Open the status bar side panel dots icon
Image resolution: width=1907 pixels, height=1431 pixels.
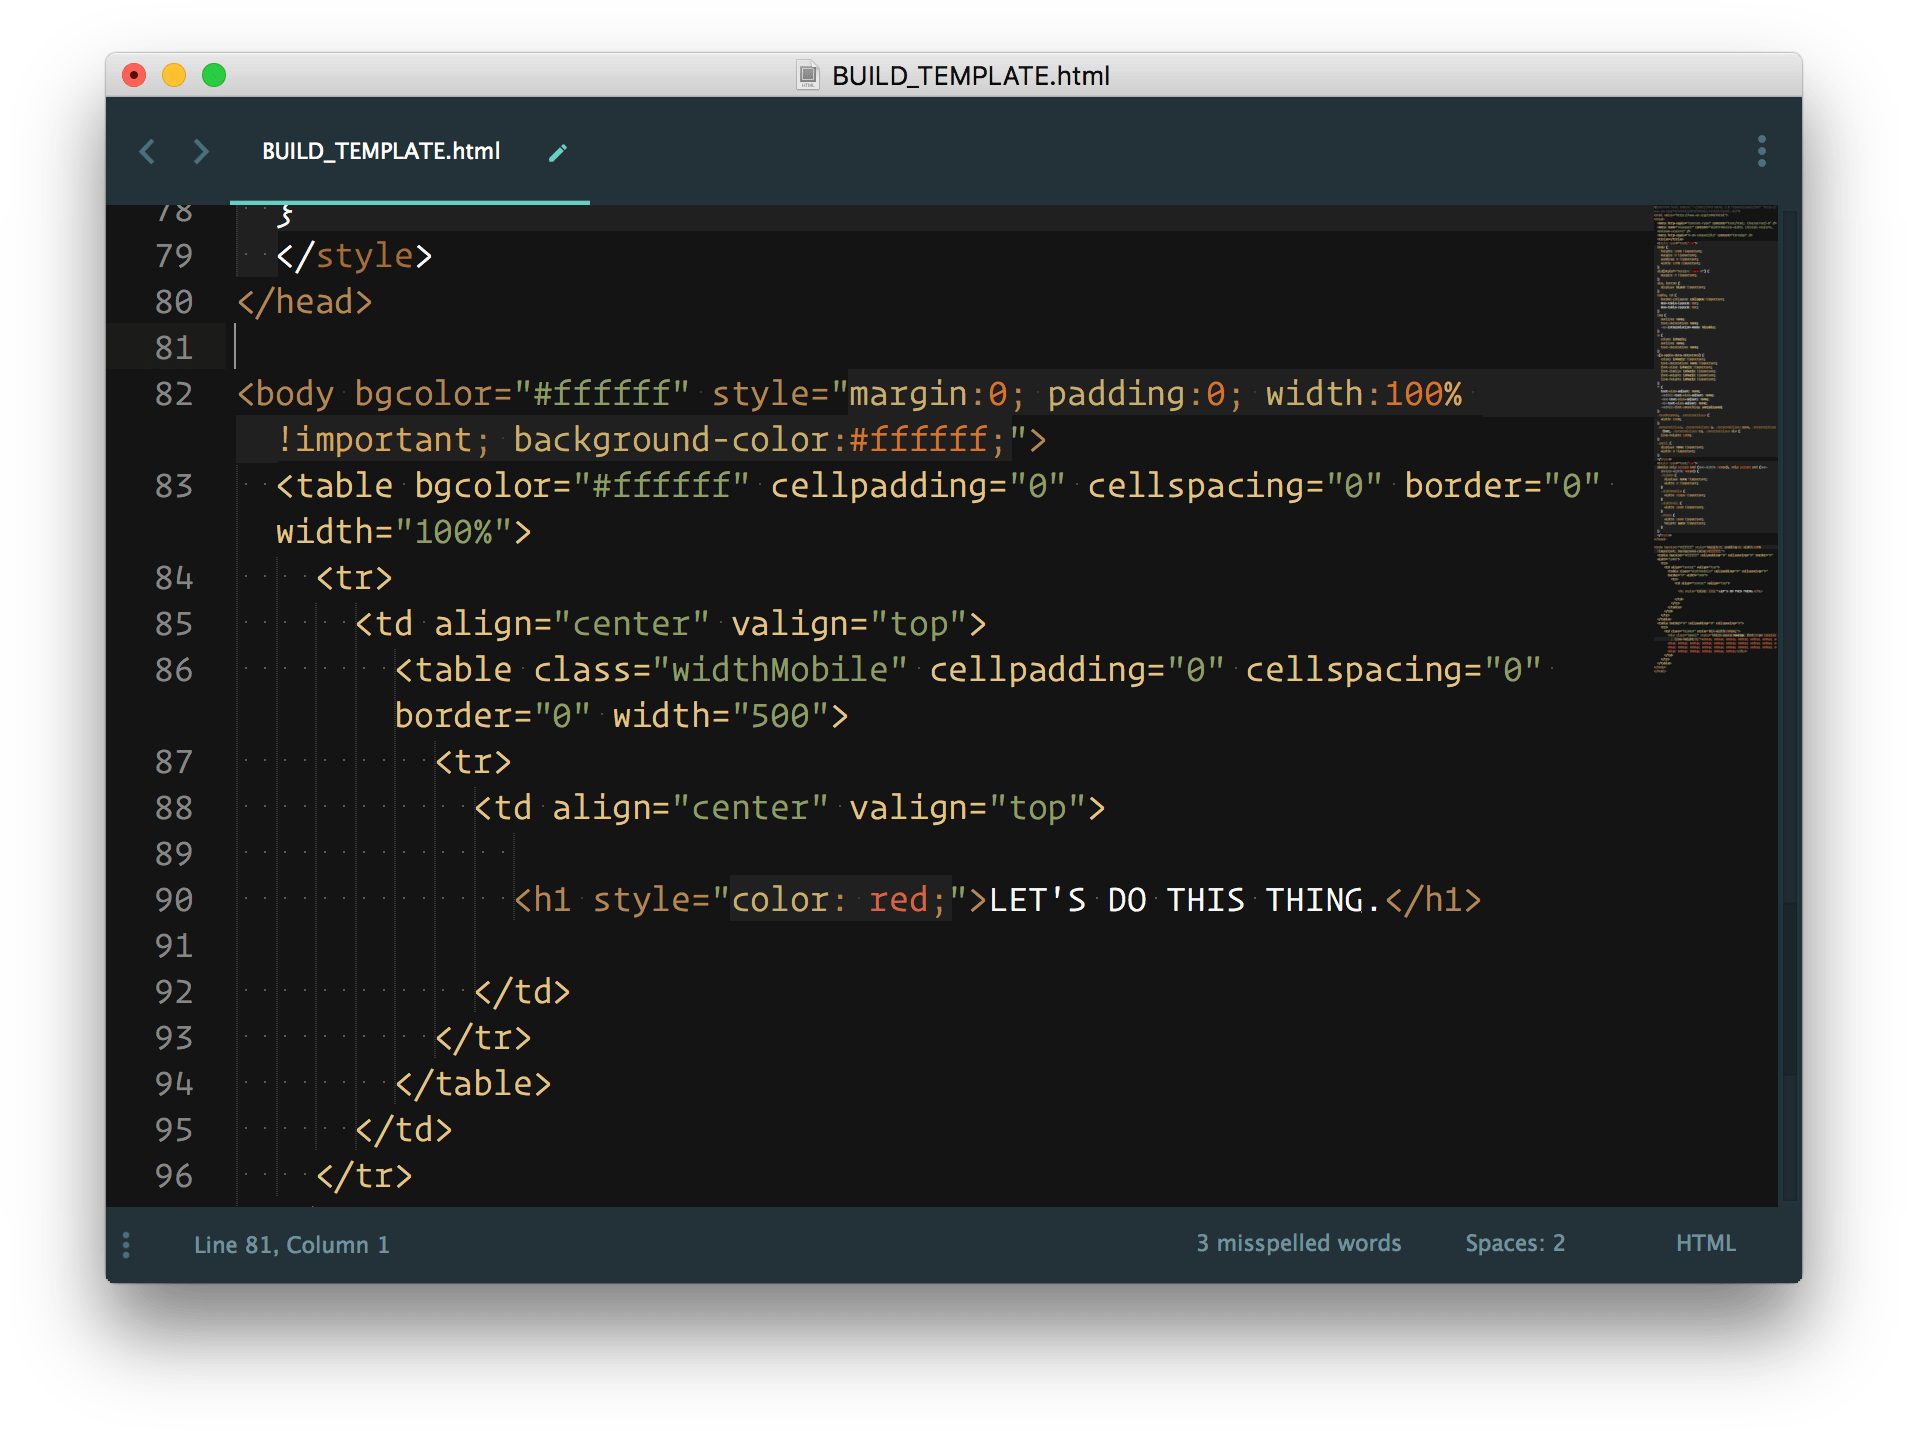tap(126, 1244)
